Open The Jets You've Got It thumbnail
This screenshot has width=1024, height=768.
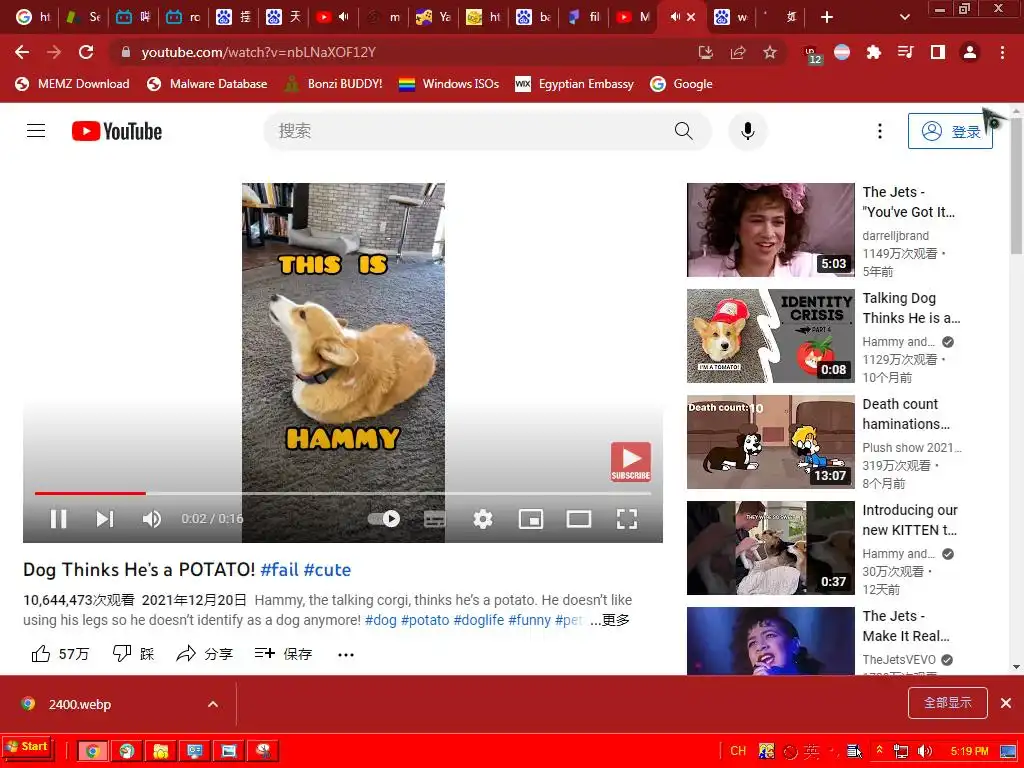(771, 230)
